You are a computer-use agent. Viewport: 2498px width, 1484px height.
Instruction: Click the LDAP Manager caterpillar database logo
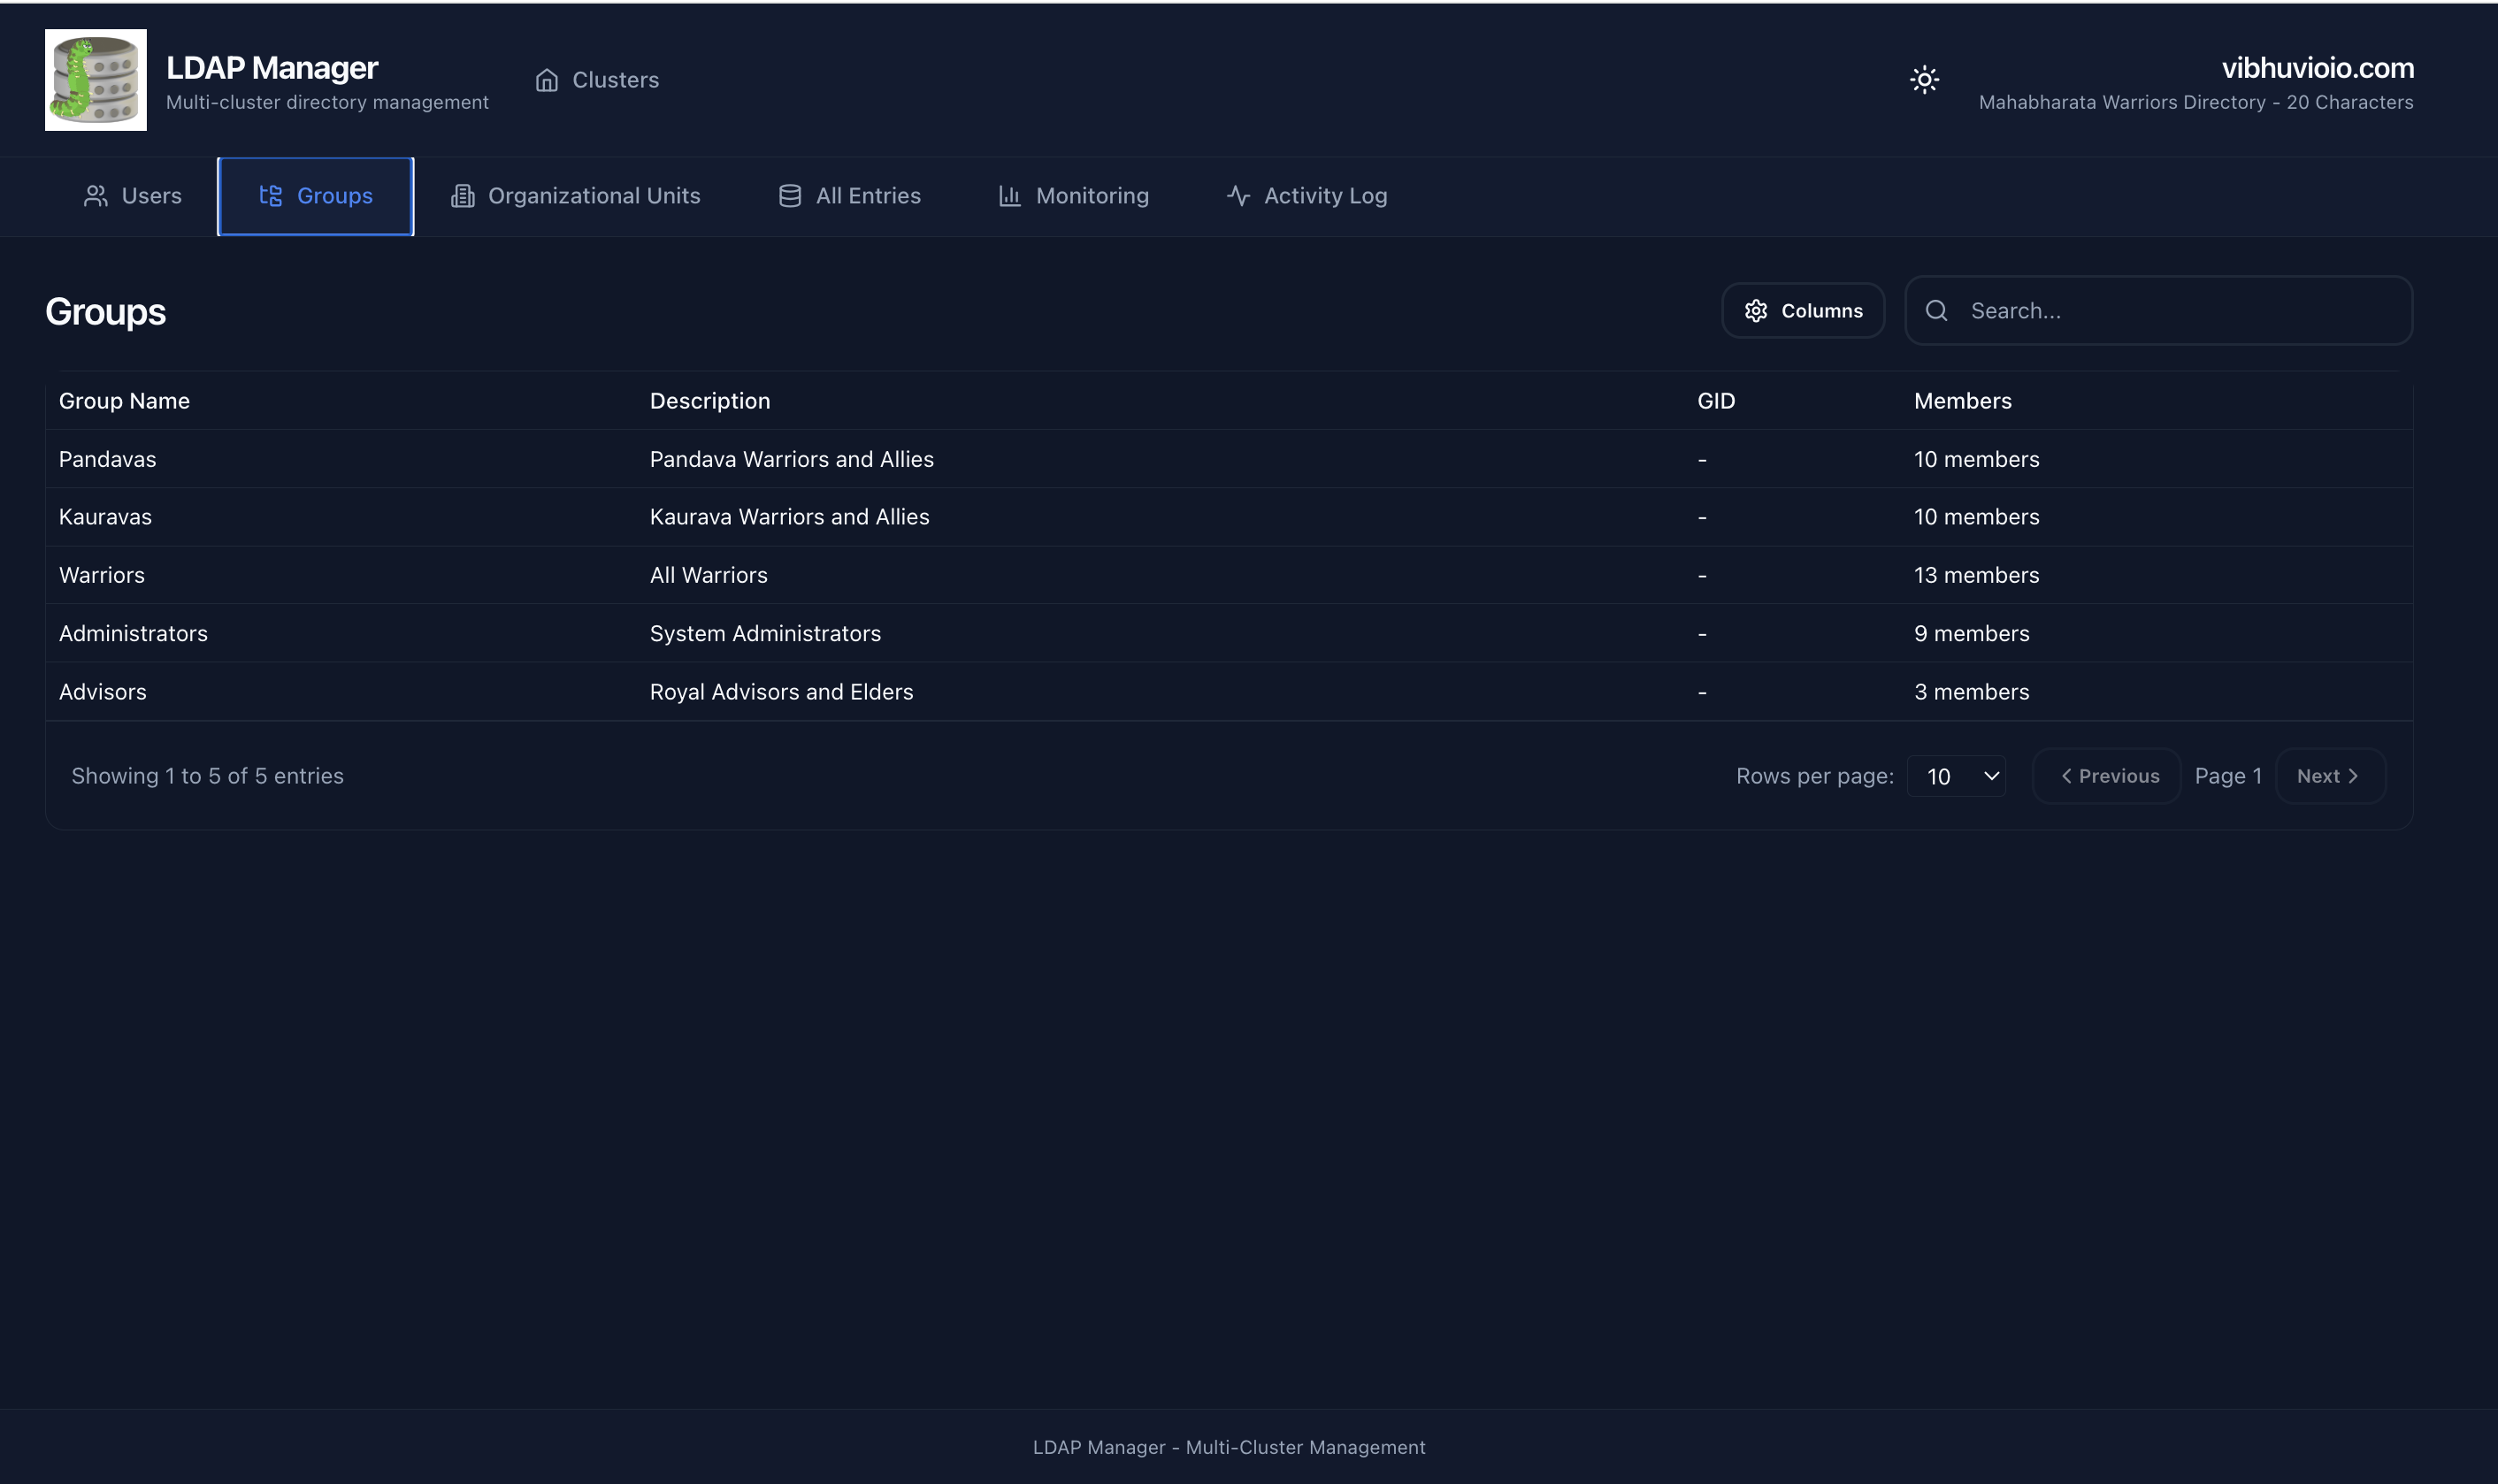point(95,79)
